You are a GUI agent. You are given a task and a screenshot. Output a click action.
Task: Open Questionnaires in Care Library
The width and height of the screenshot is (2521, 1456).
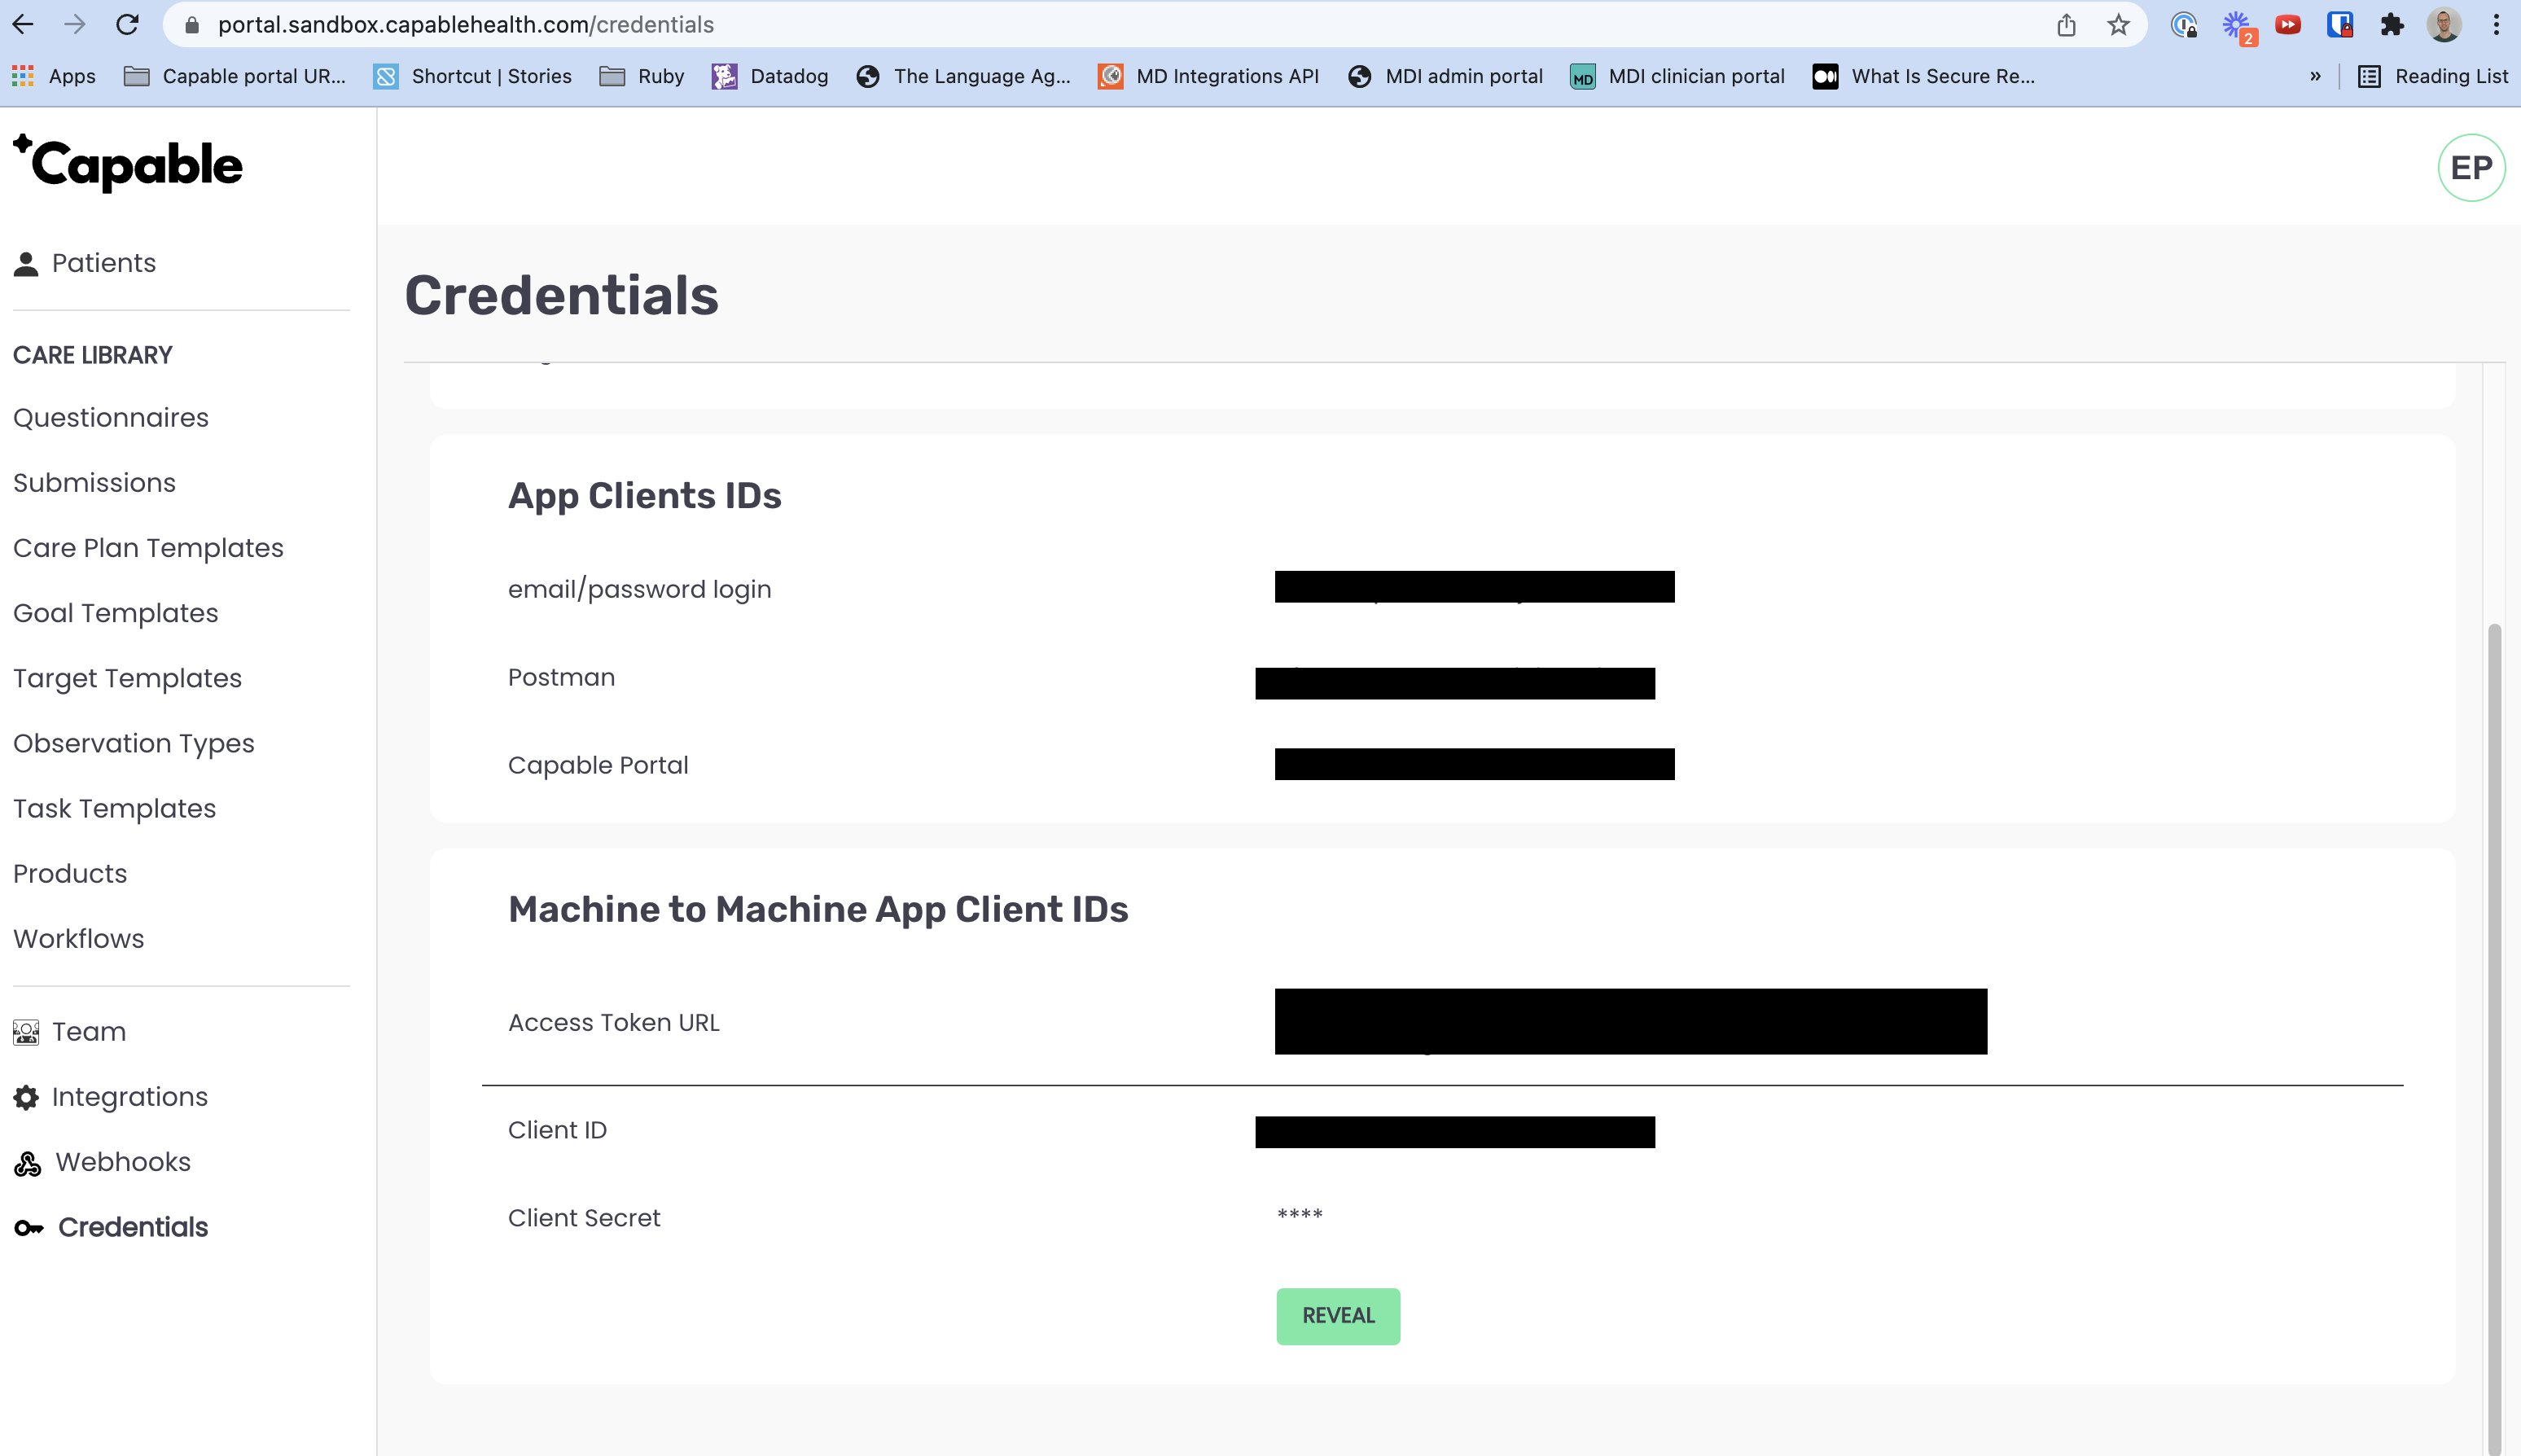coord(111,418)
